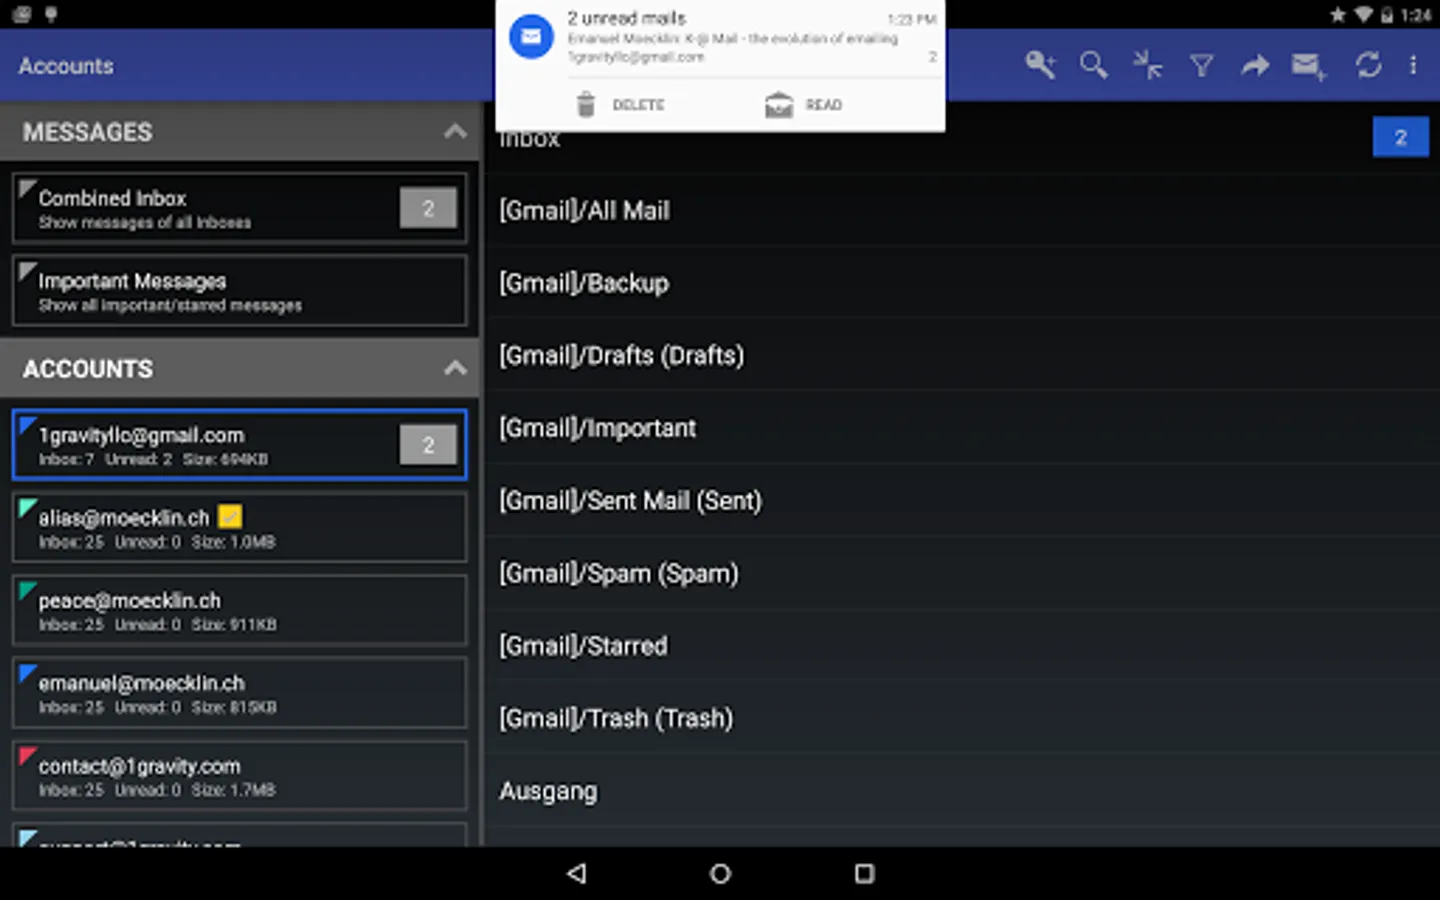The width and height of the screenshot is (1440, 900).
Task: Click the wifi status bar icon
Action: click(x=1364, y=14)
